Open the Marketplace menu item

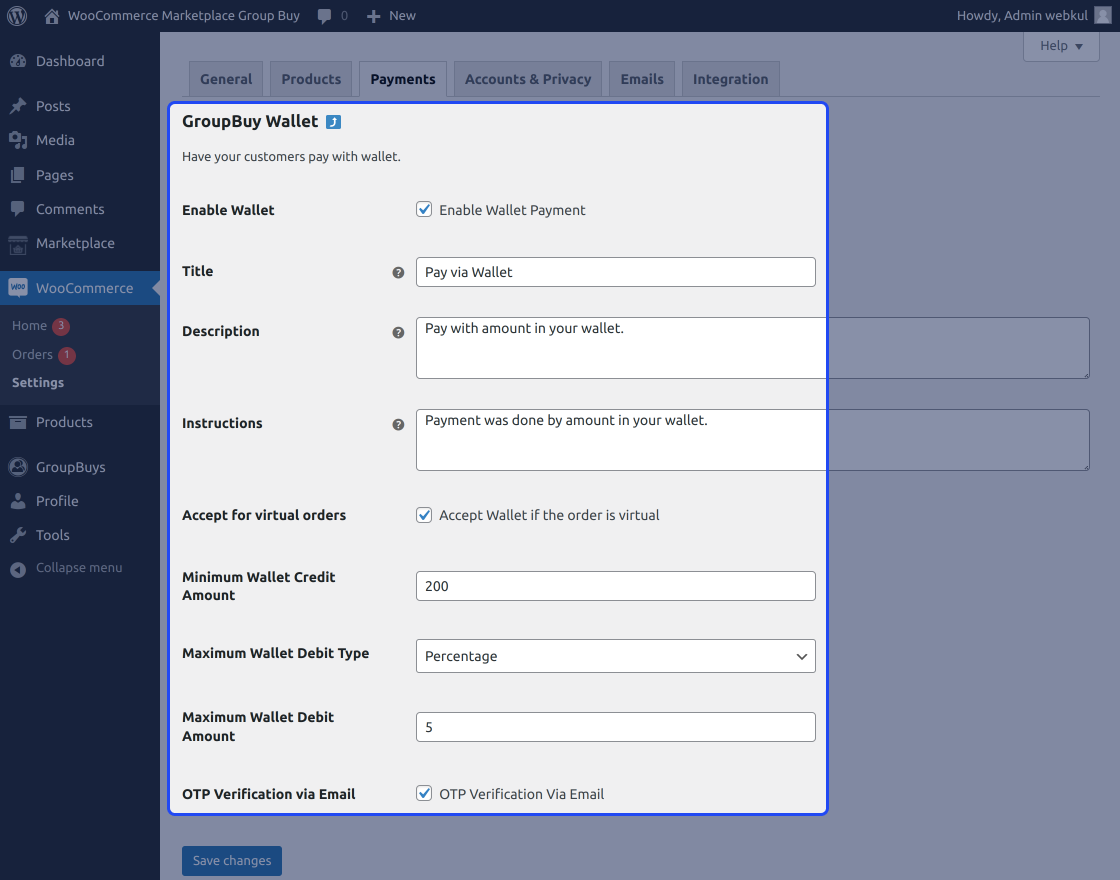coord(80,244)
